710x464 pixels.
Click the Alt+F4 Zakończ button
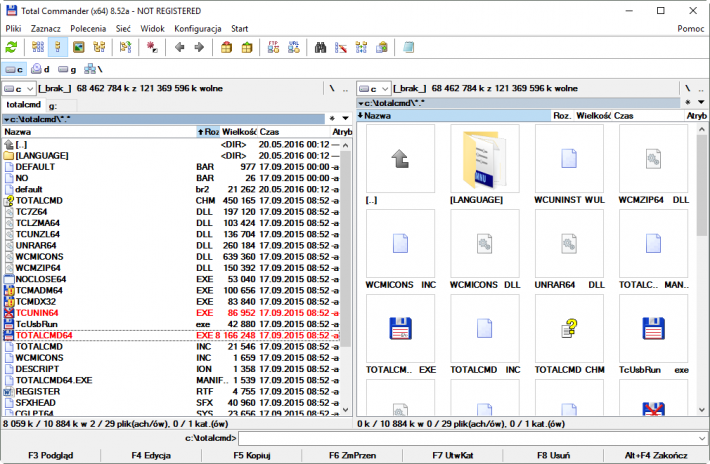click(656, 455)
